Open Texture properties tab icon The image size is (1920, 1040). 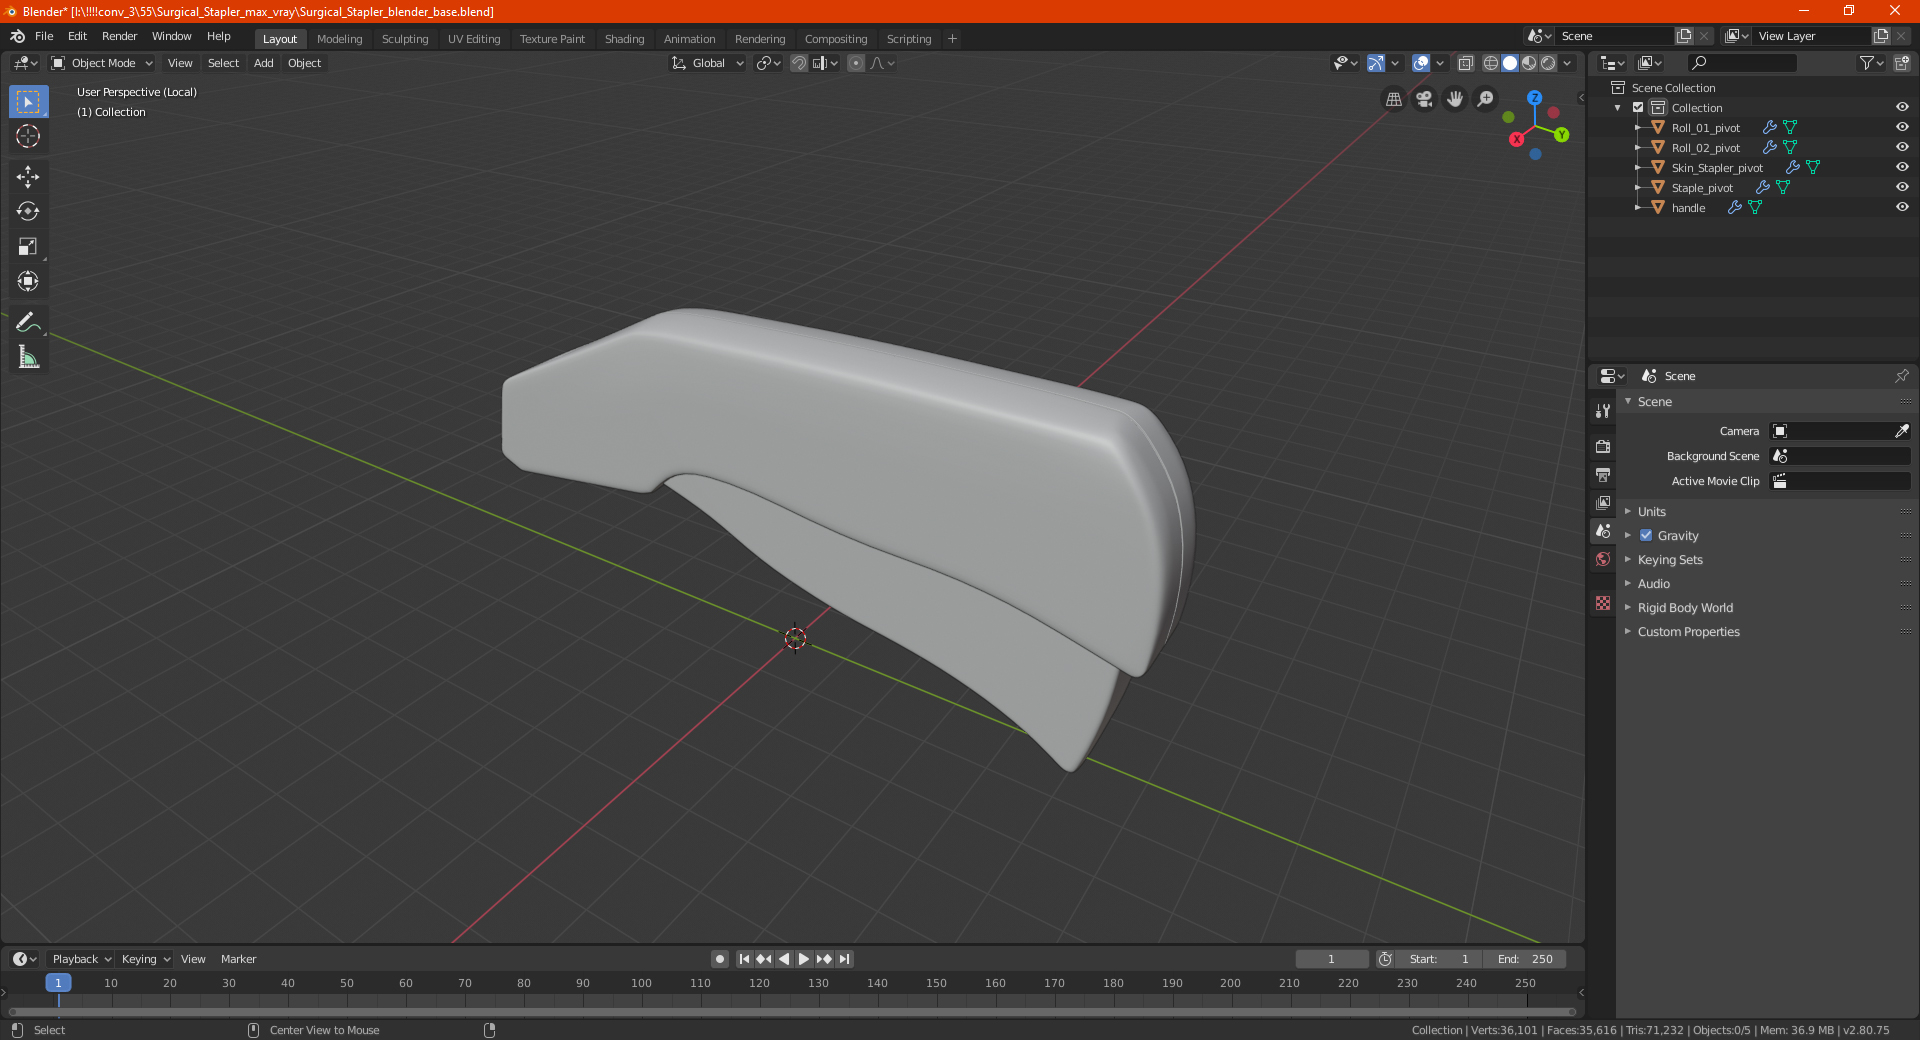(x=1603, y=603)
